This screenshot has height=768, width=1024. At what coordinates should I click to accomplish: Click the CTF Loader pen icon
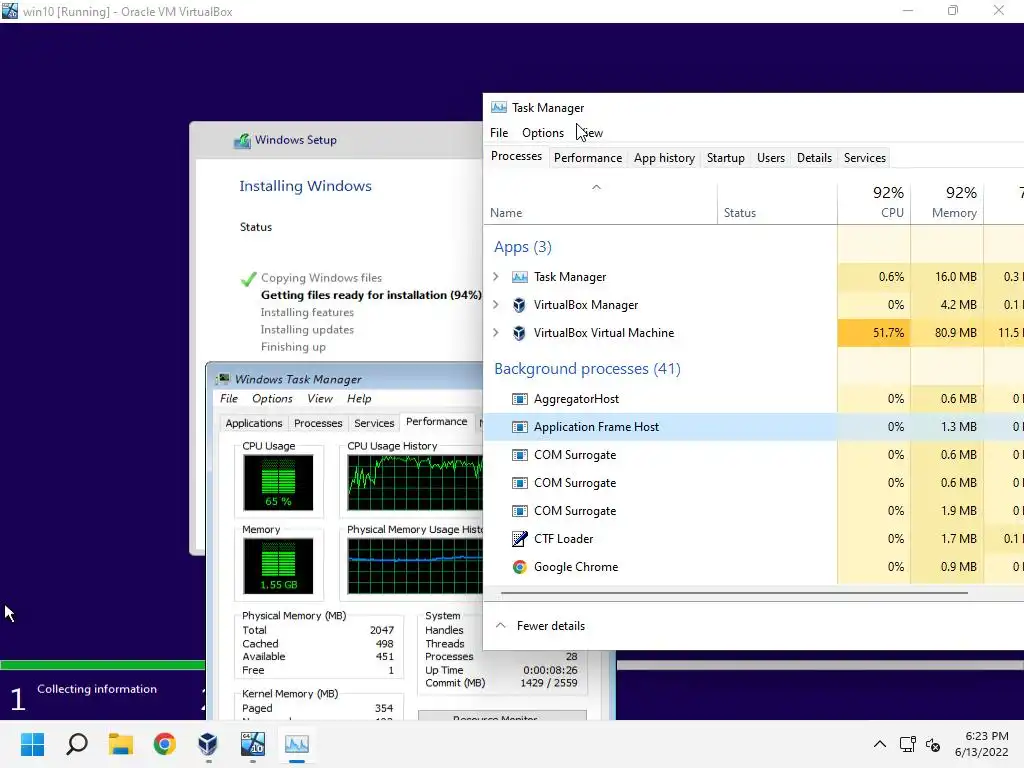pos(519,539)
